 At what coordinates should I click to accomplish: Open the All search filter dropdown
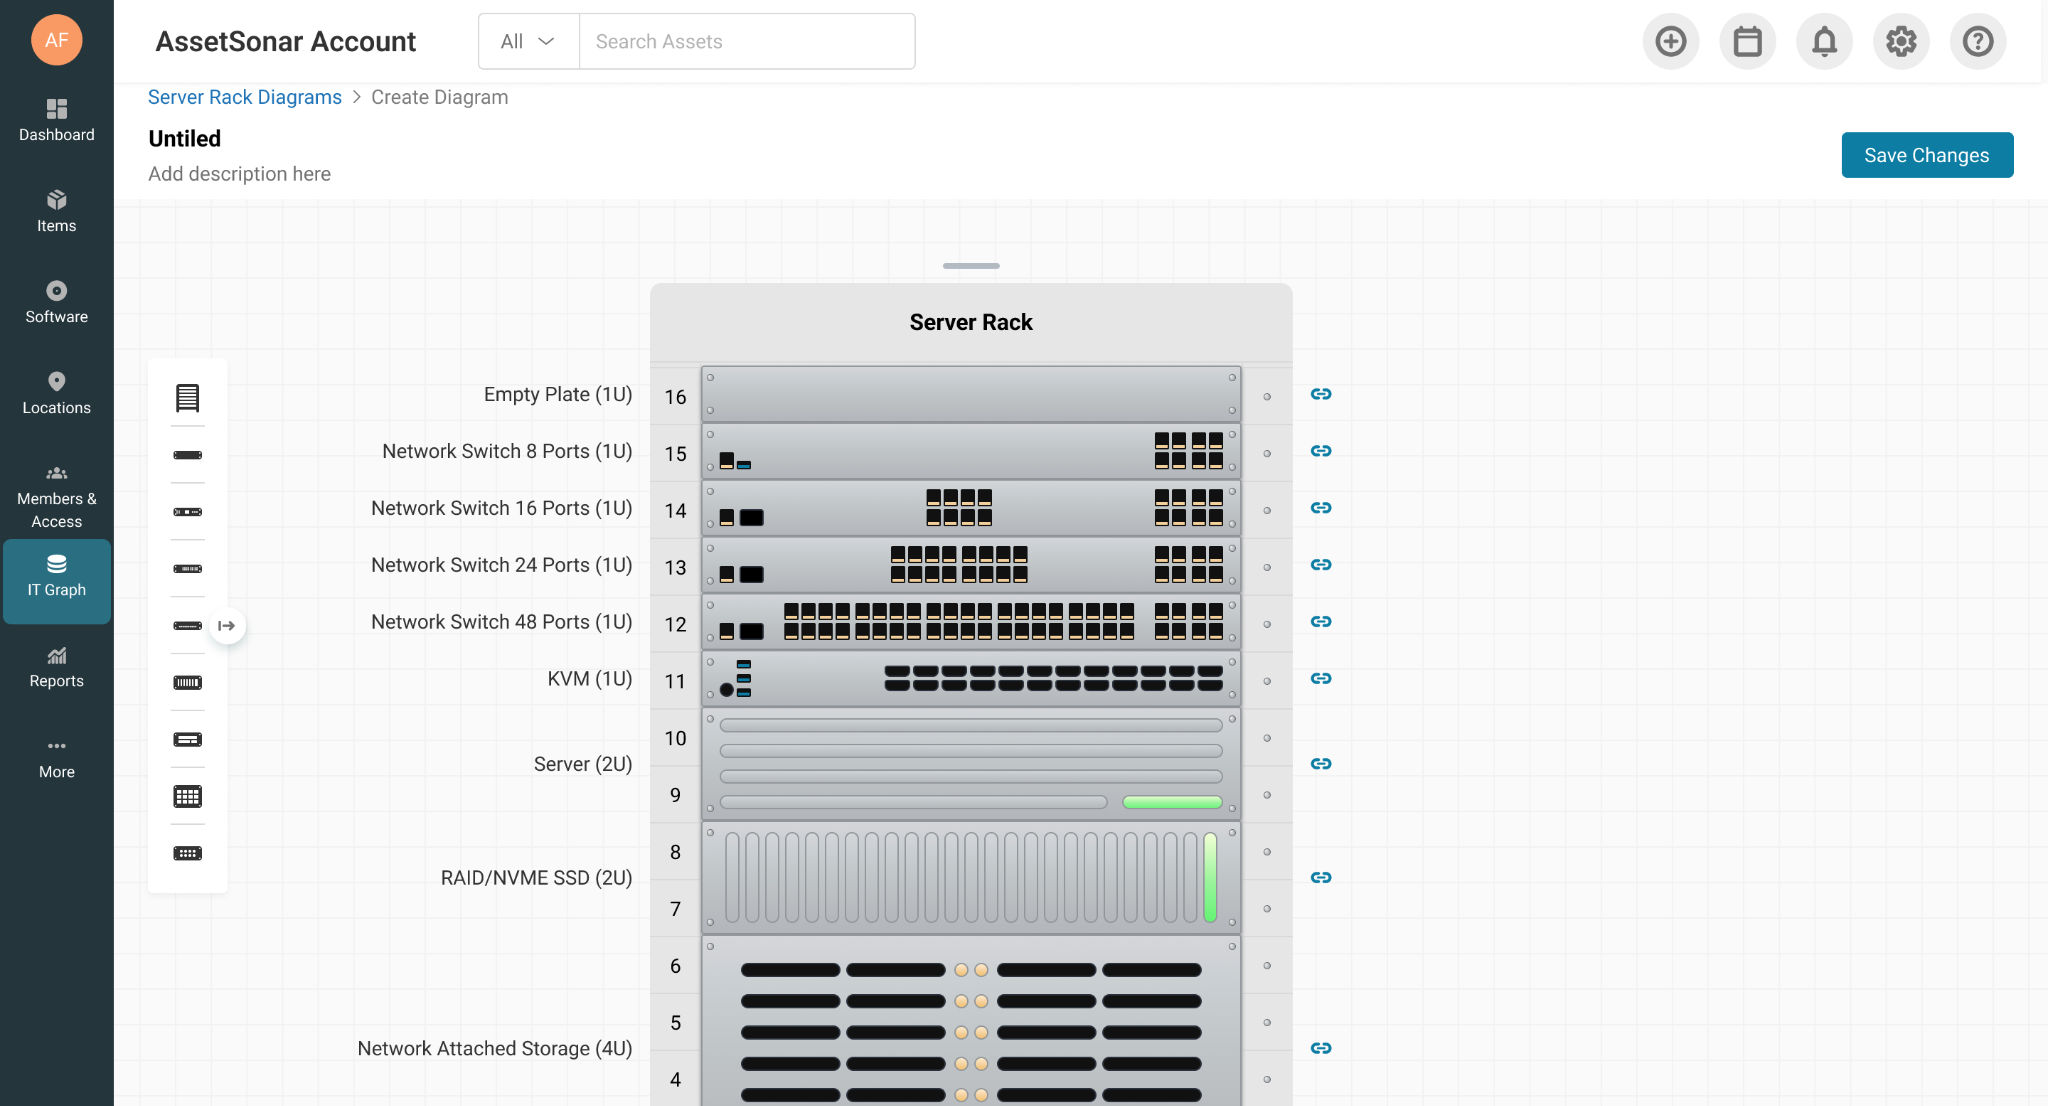pos(528,41)
